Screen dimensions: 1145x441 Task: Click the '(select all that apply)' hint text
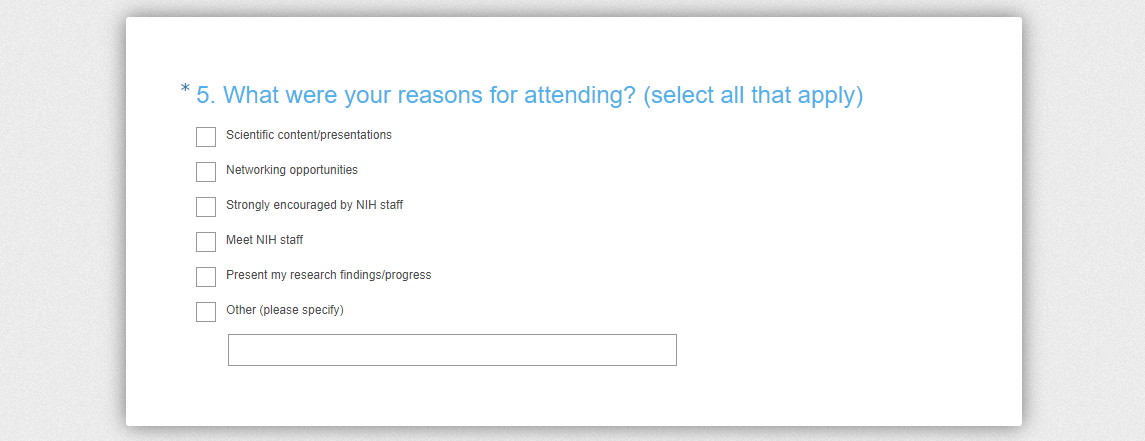point(753,96)
